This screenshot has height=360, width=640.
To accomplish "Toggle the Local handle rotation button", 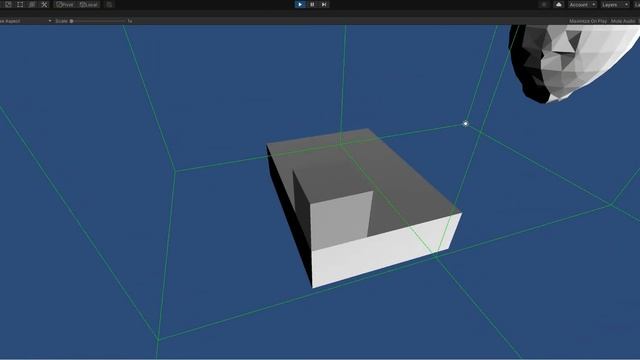I will coord(89,4).
